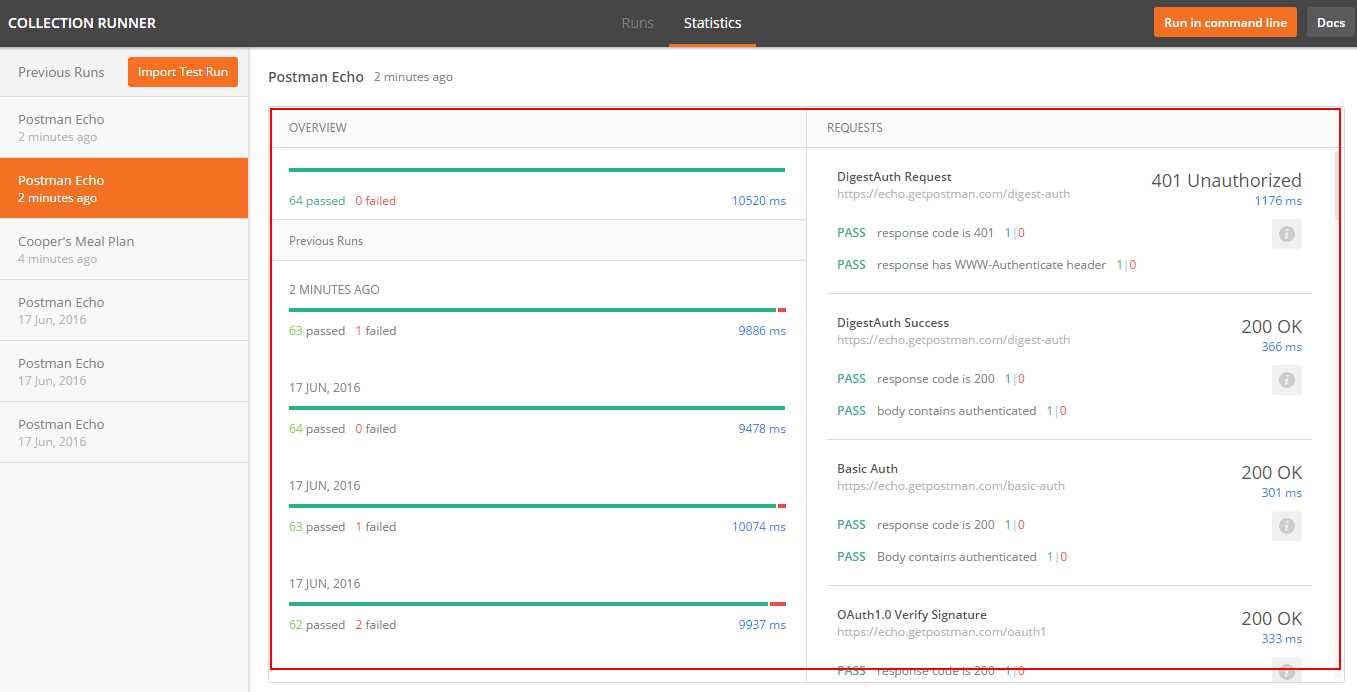
Task: Click the digest-auth URL under DigestAuth Success
Action: (x=954, y=340)
